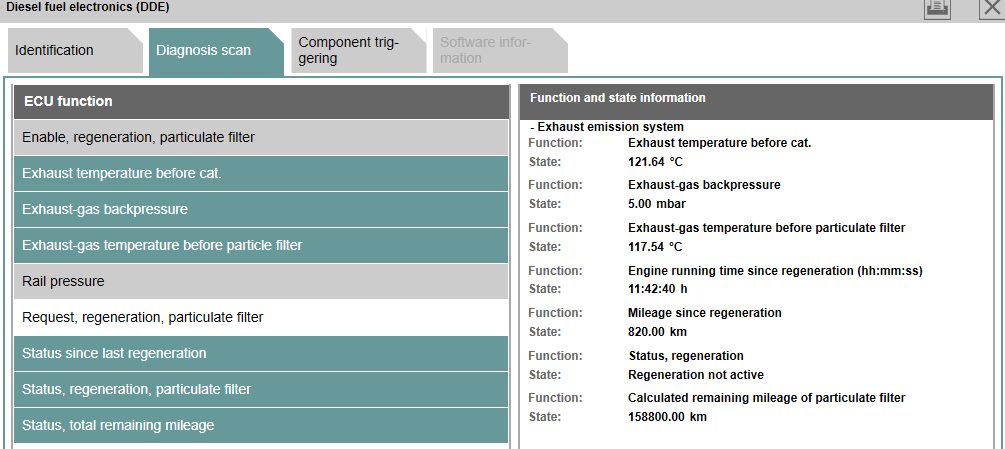This screenshot has width=1005, height=449.
Task: Select the Rail pressure function
Action: [x=261, y=281]
